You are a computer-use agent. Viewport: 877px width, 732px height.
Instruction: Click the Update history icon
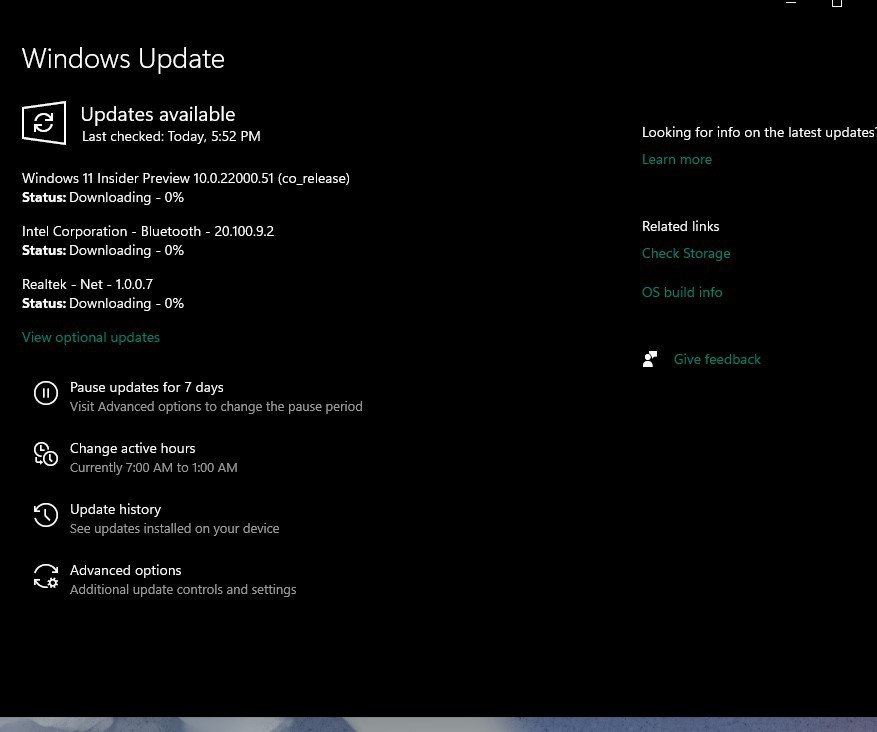click(46, 515)
